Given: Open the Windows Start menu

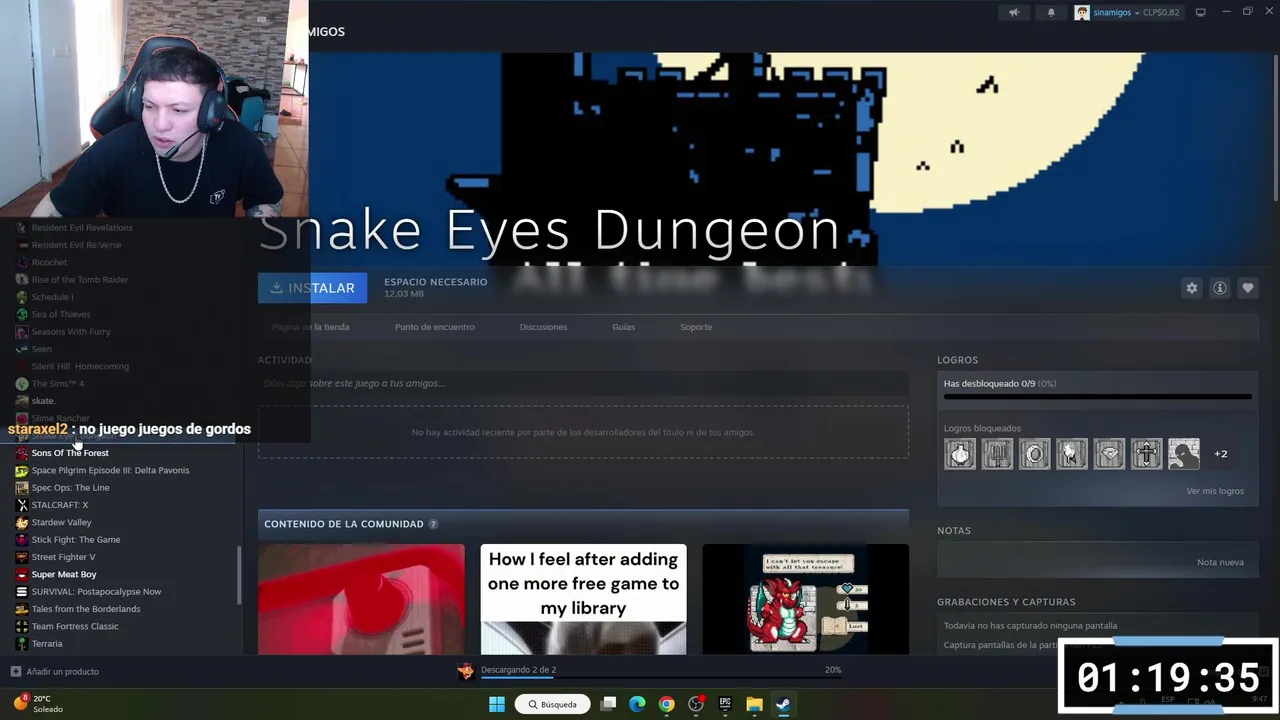Looking at the screenshot, I should (x=497, y=704).
